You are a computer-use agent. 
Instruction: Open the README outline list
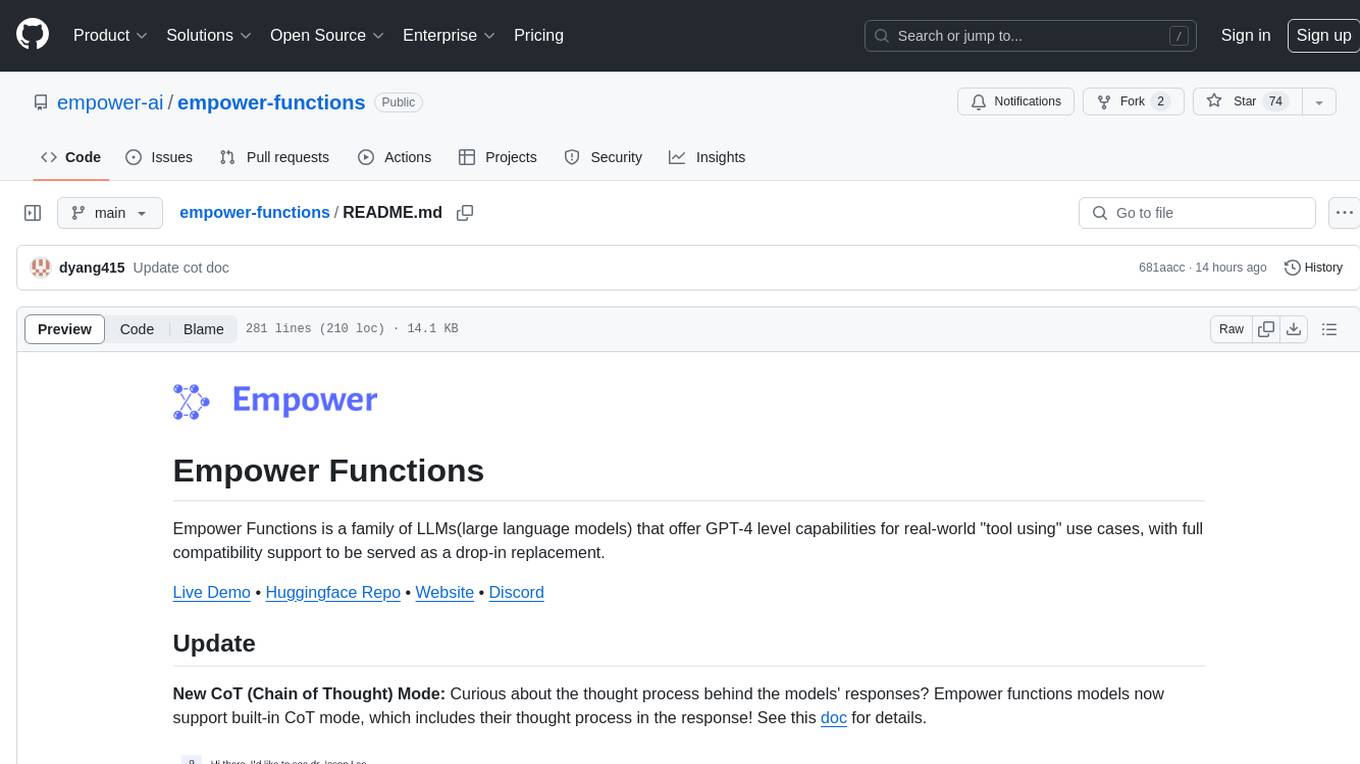click(1329, 329)
